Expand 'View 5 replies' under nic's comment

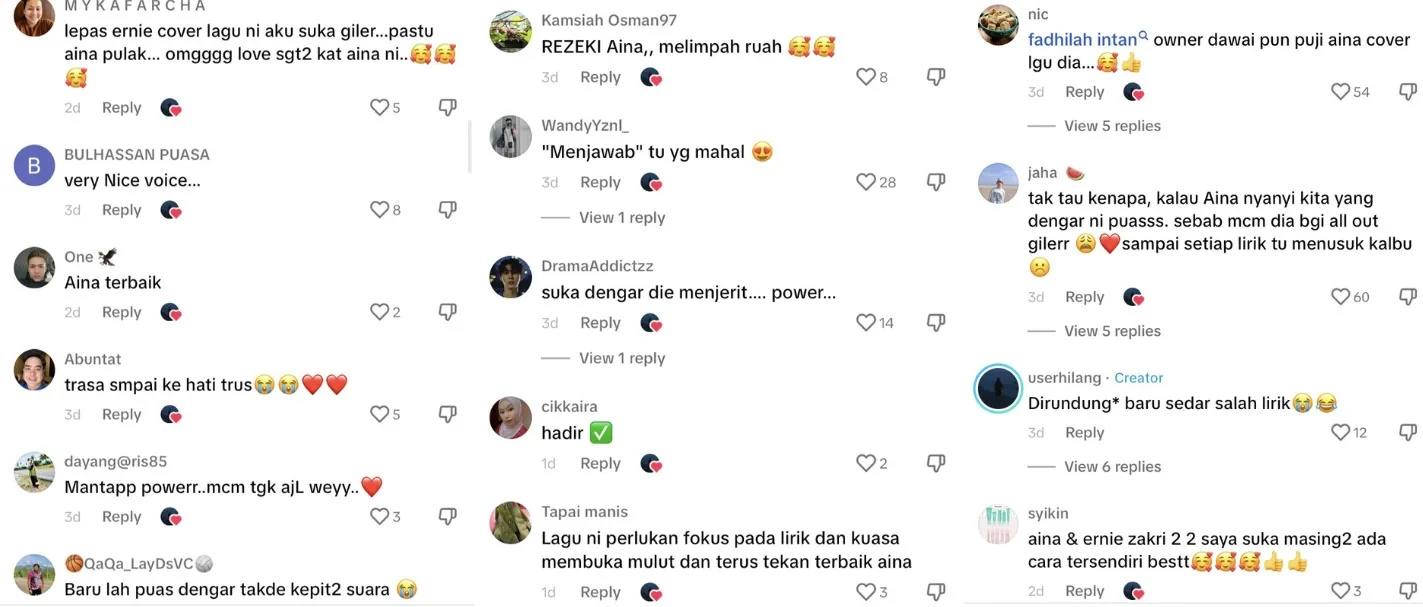(x=1112, y=126)
